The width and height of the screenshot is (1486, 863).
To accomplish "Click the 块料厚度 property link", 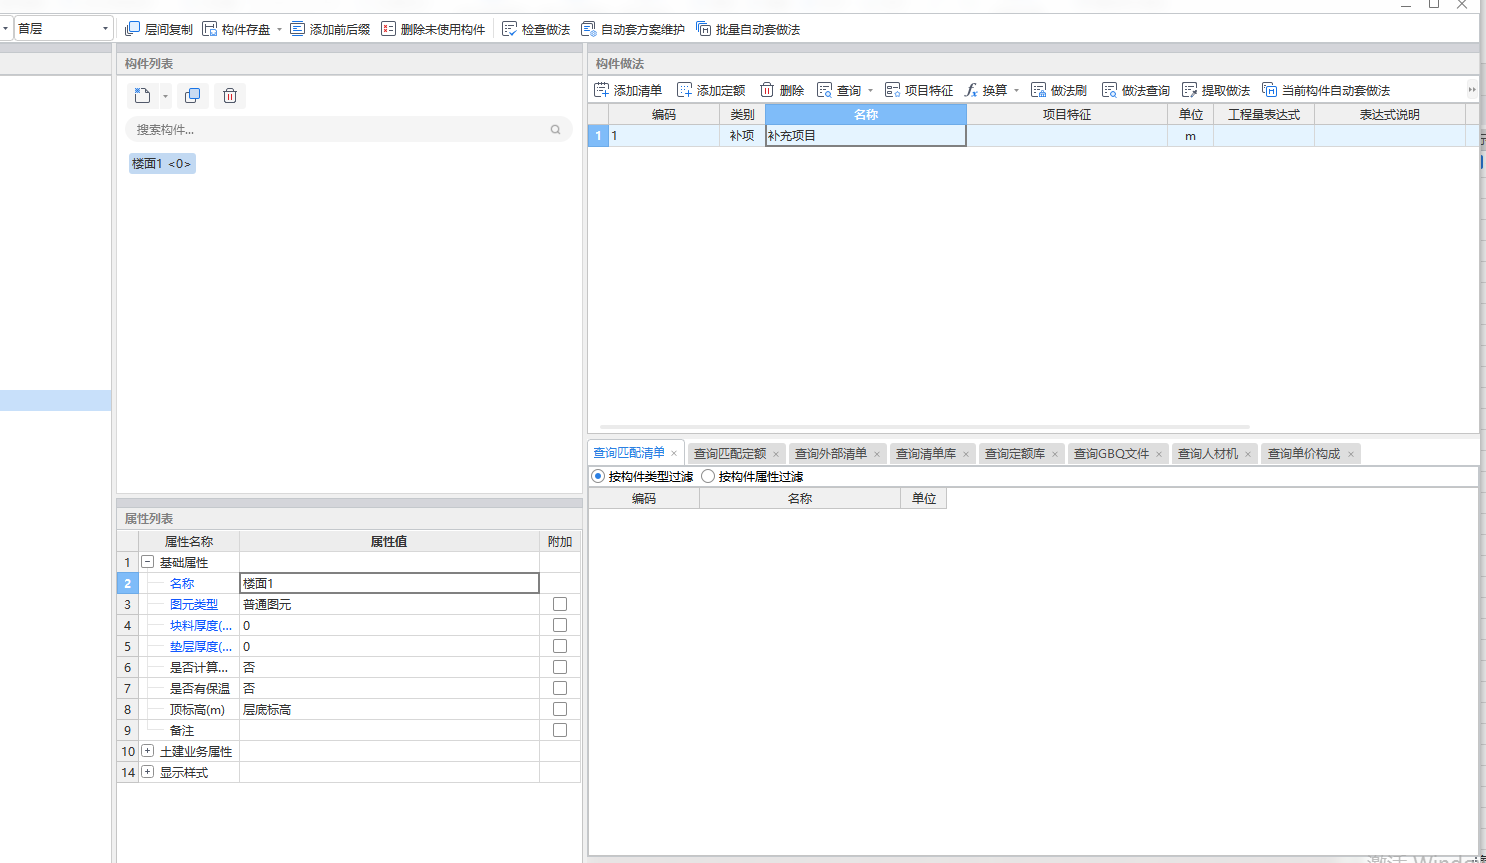I will (x=201, y=625).
